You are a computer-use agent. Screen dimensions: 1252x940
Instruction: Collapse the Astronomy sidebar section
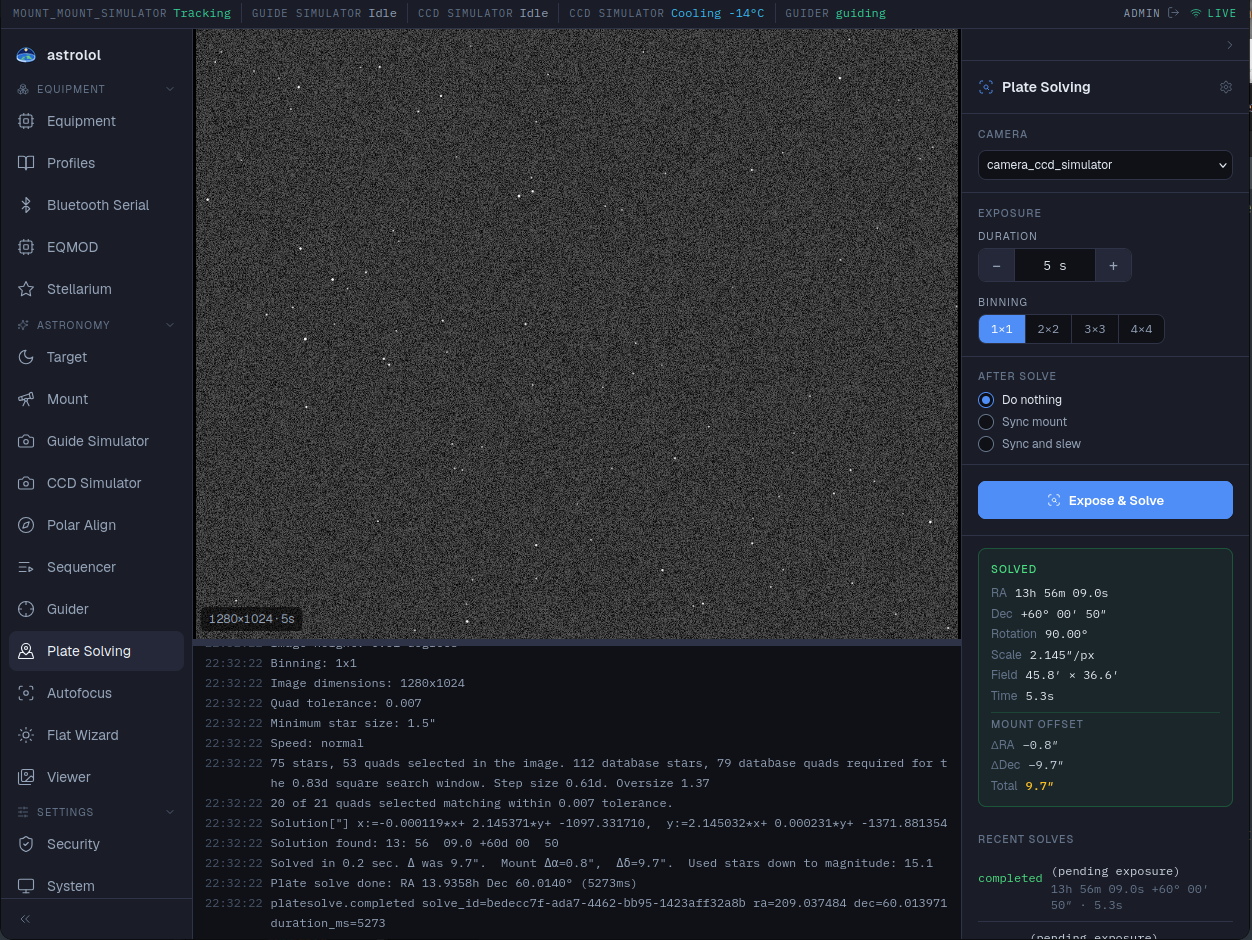tap(170, 325)
